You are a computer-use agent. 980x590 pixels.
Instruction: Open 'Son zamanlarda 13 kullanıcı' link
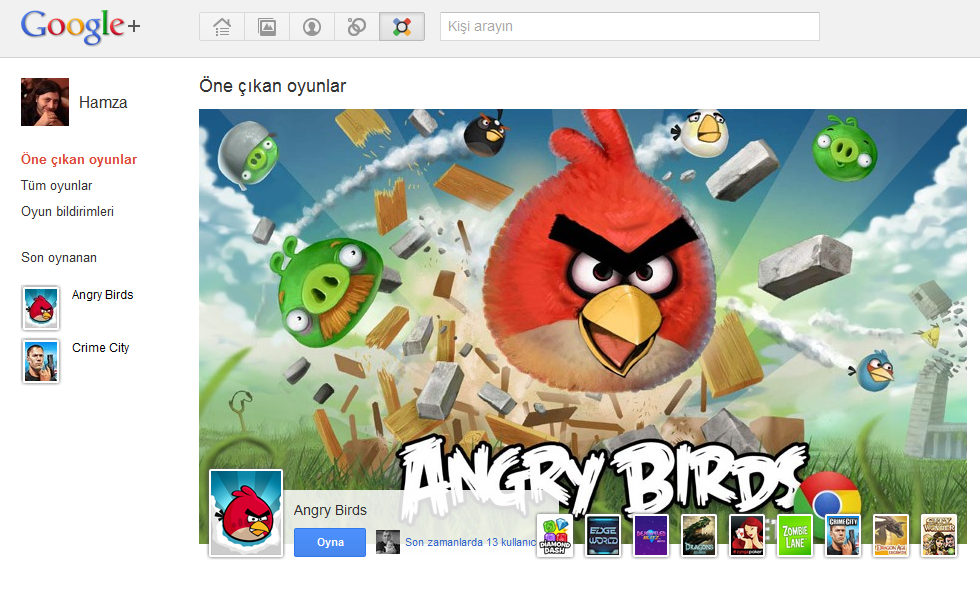click(470, 542)
